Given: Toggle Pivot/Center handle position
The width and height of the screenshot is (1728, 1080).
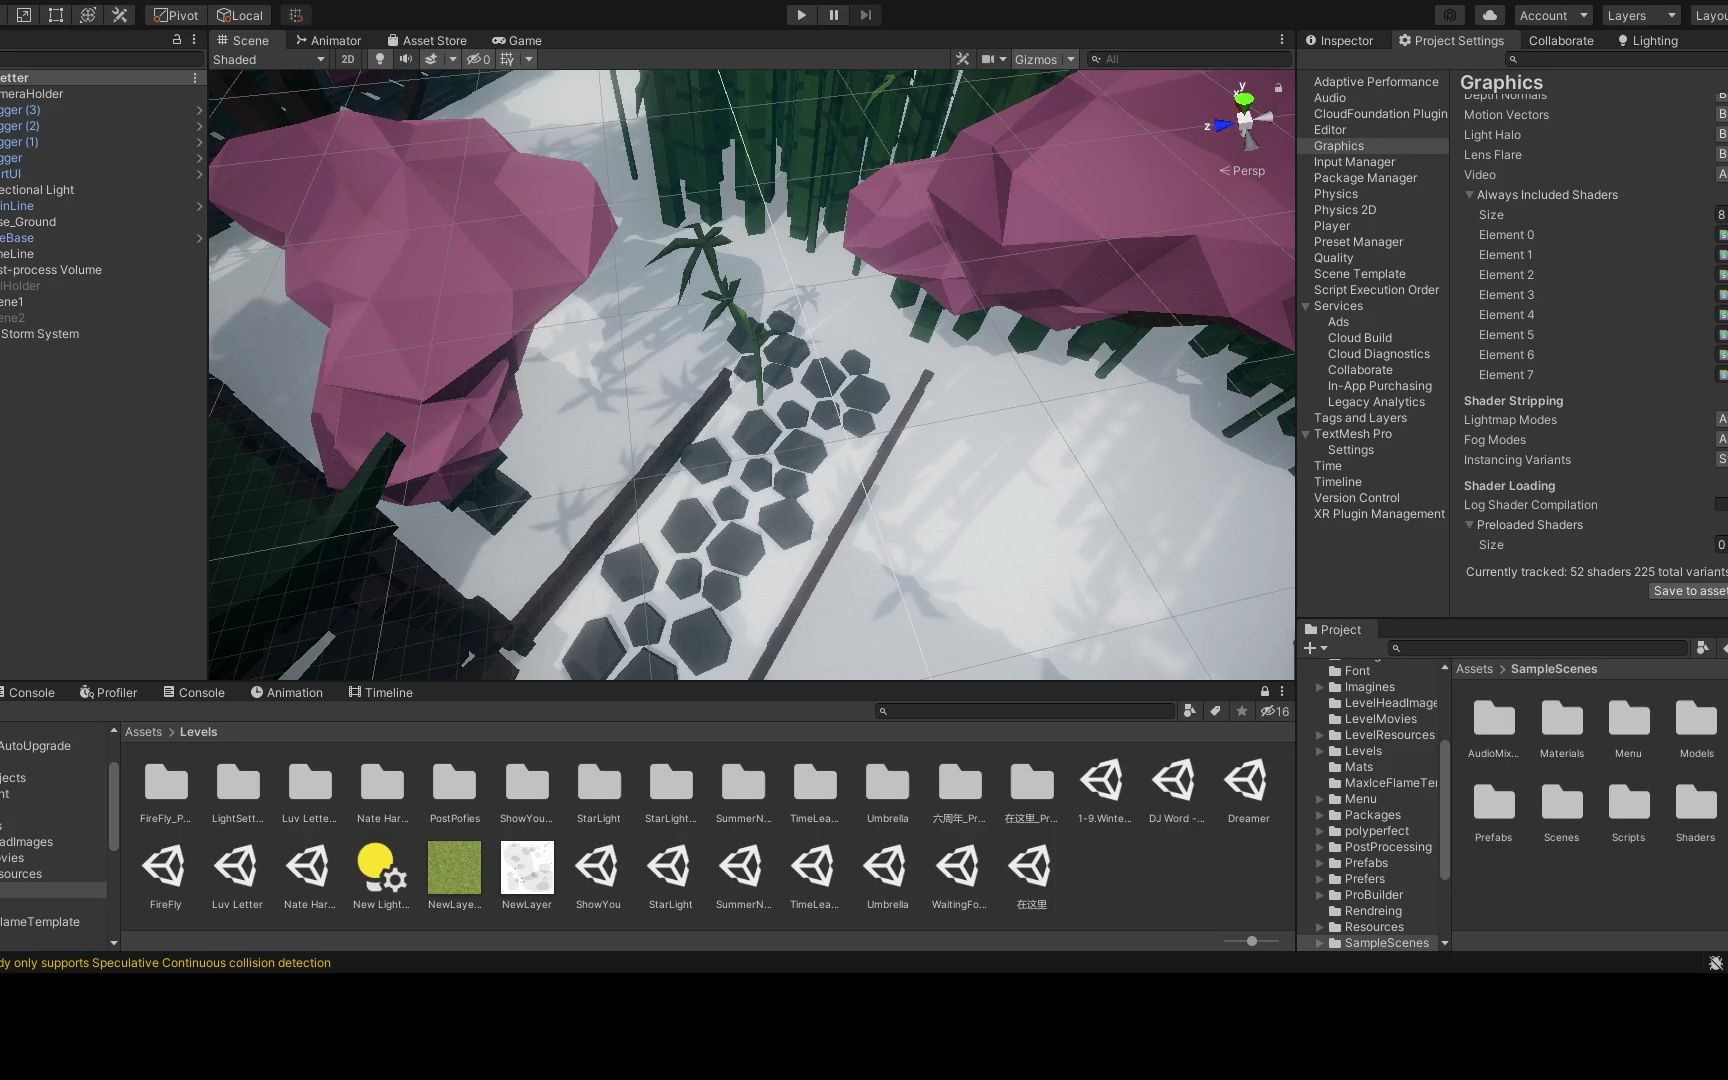Looking at the screenshot, I should click(x=176, y=15).
